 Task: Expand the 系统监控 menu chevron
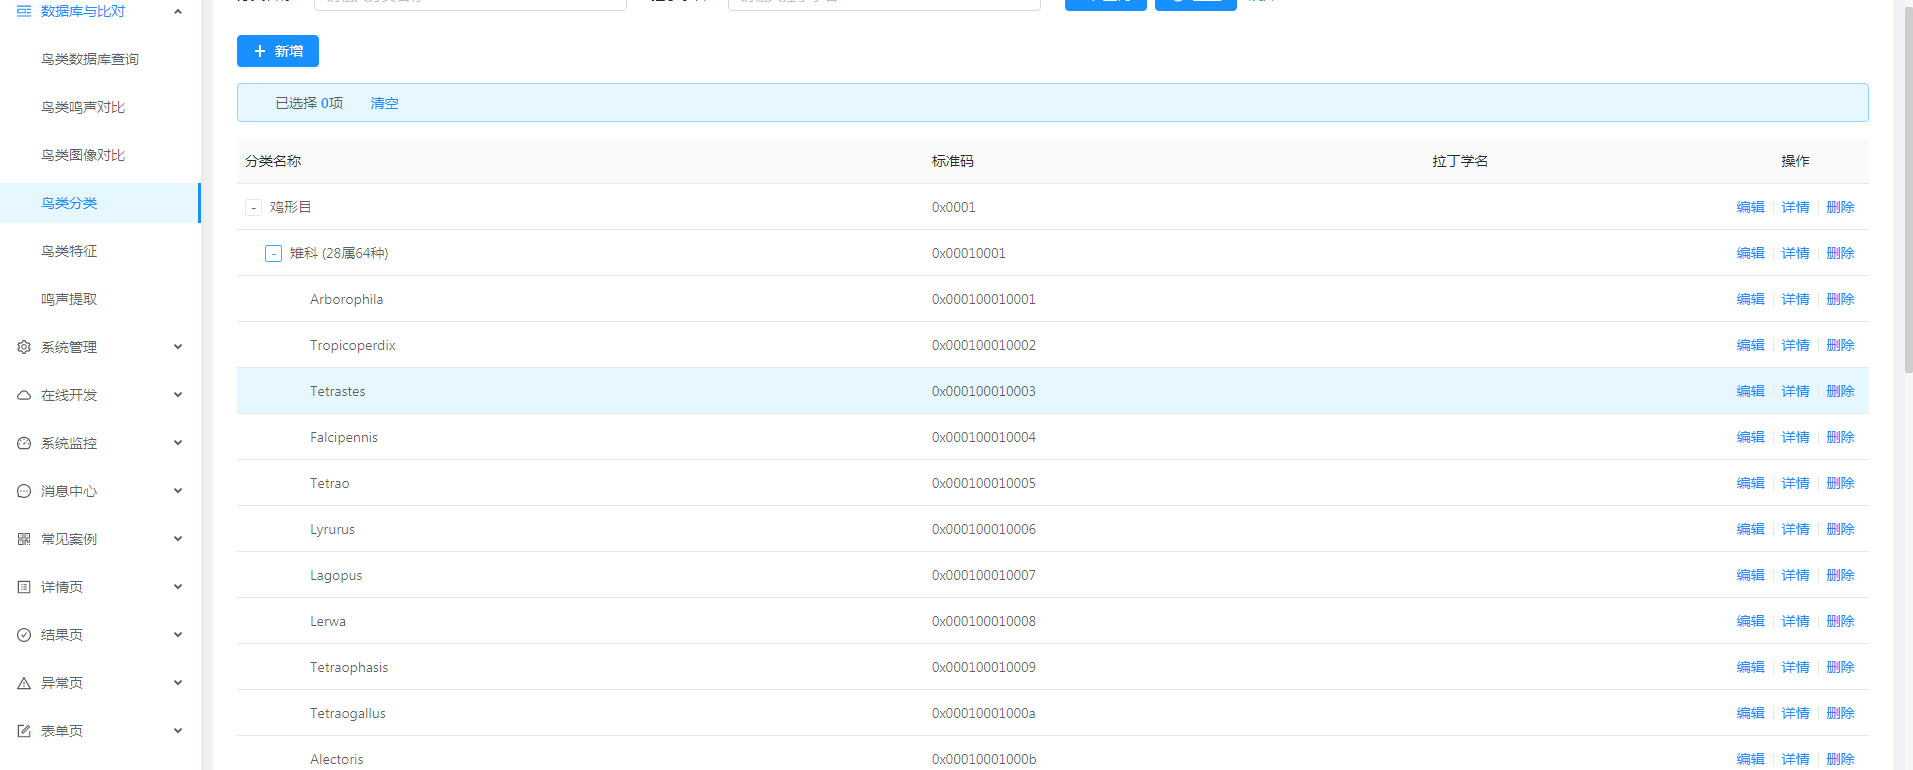click(178, 443)
